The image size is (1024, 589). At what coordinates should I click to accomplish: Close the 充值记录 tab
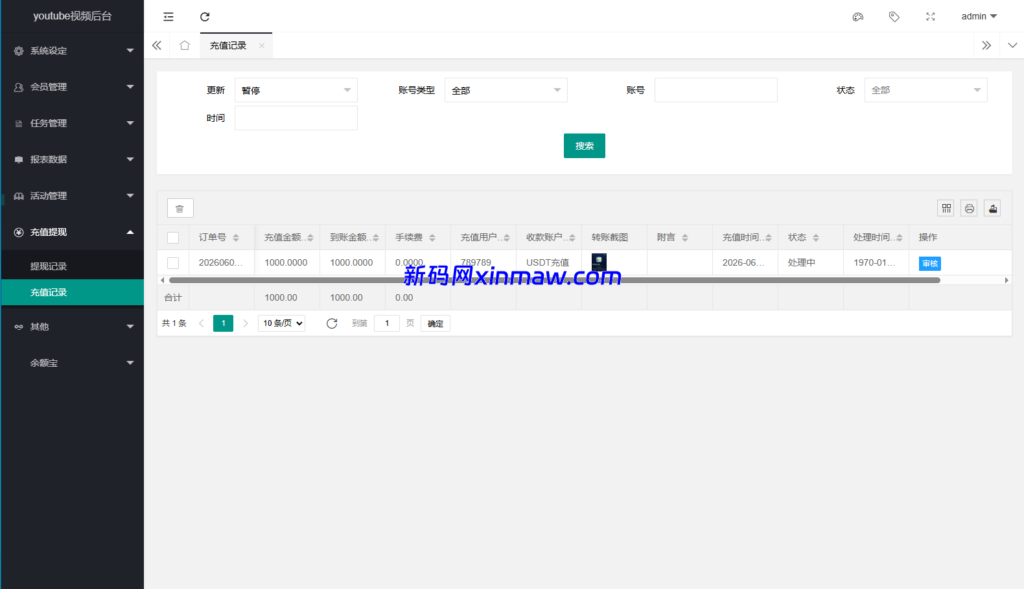point(262,45)
